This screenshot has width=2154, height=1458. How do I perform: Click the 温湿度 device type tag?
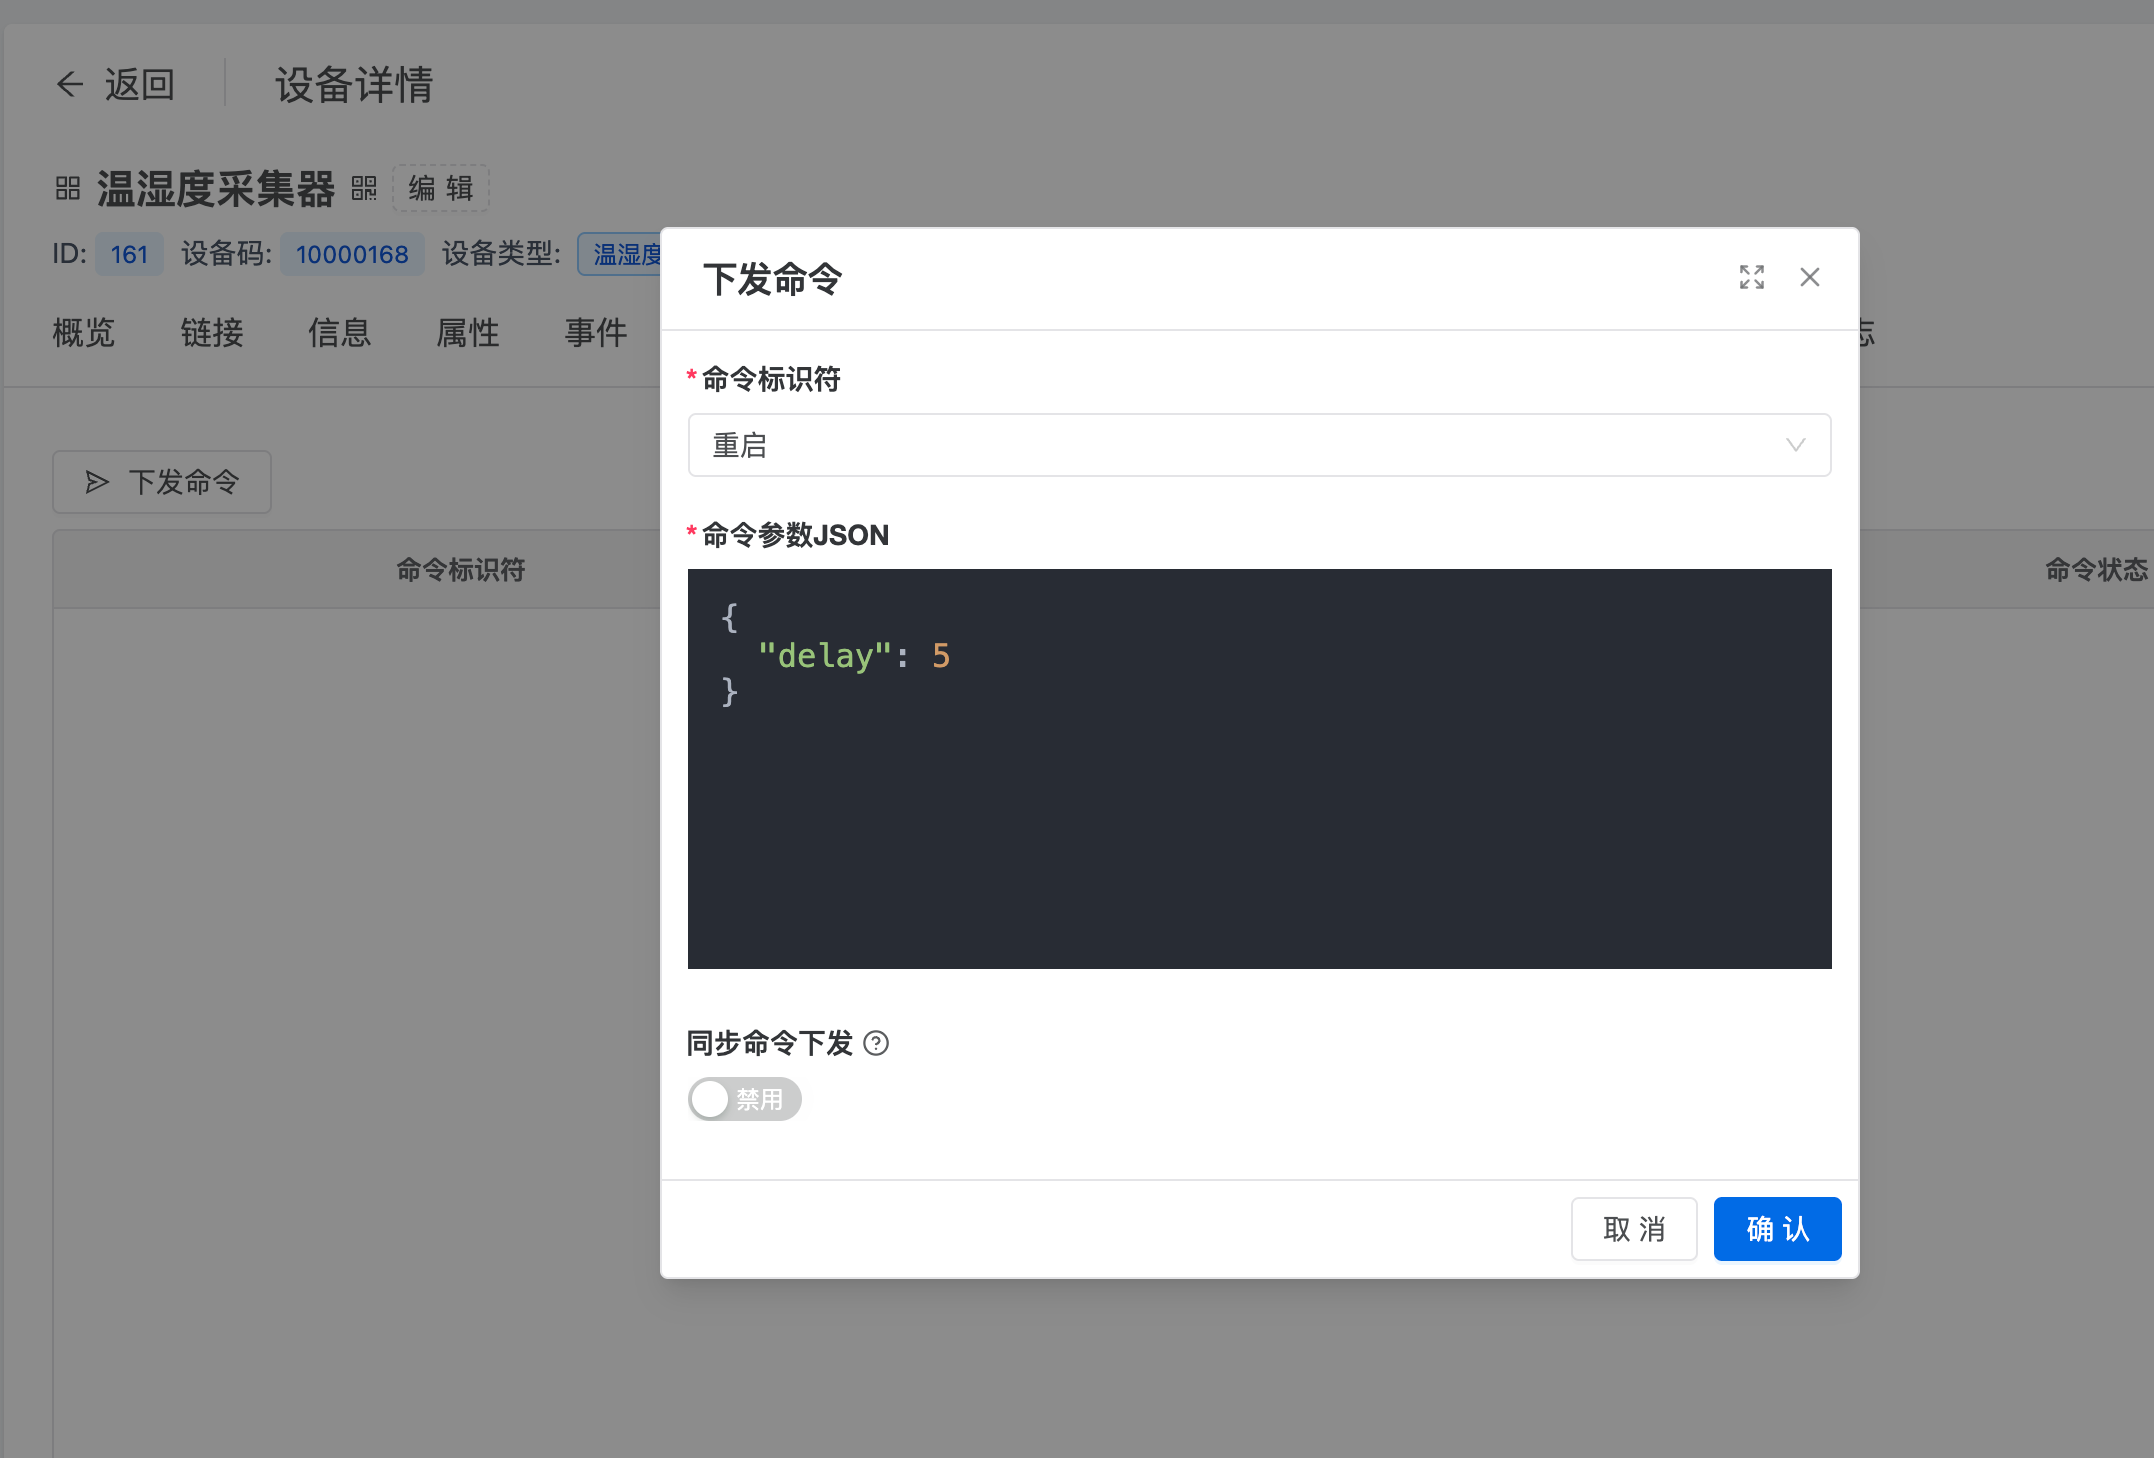(x=620, y=254)
